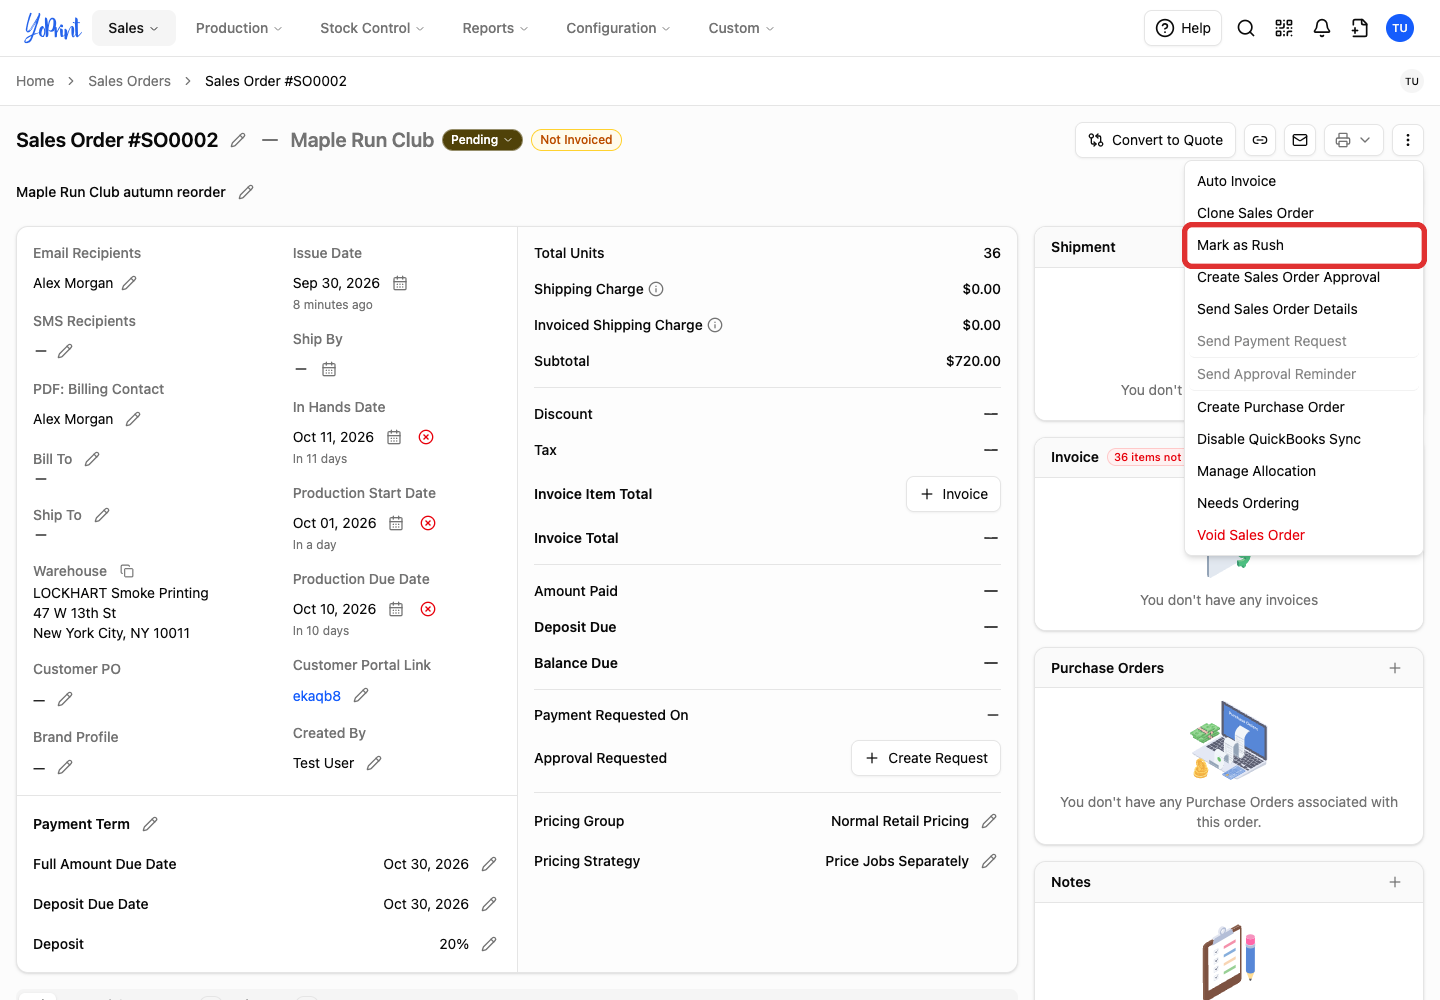Edit the Sales Order #SO0002 title pencil
This screenshot has height=1000, width=1440.
click(238, 140)
